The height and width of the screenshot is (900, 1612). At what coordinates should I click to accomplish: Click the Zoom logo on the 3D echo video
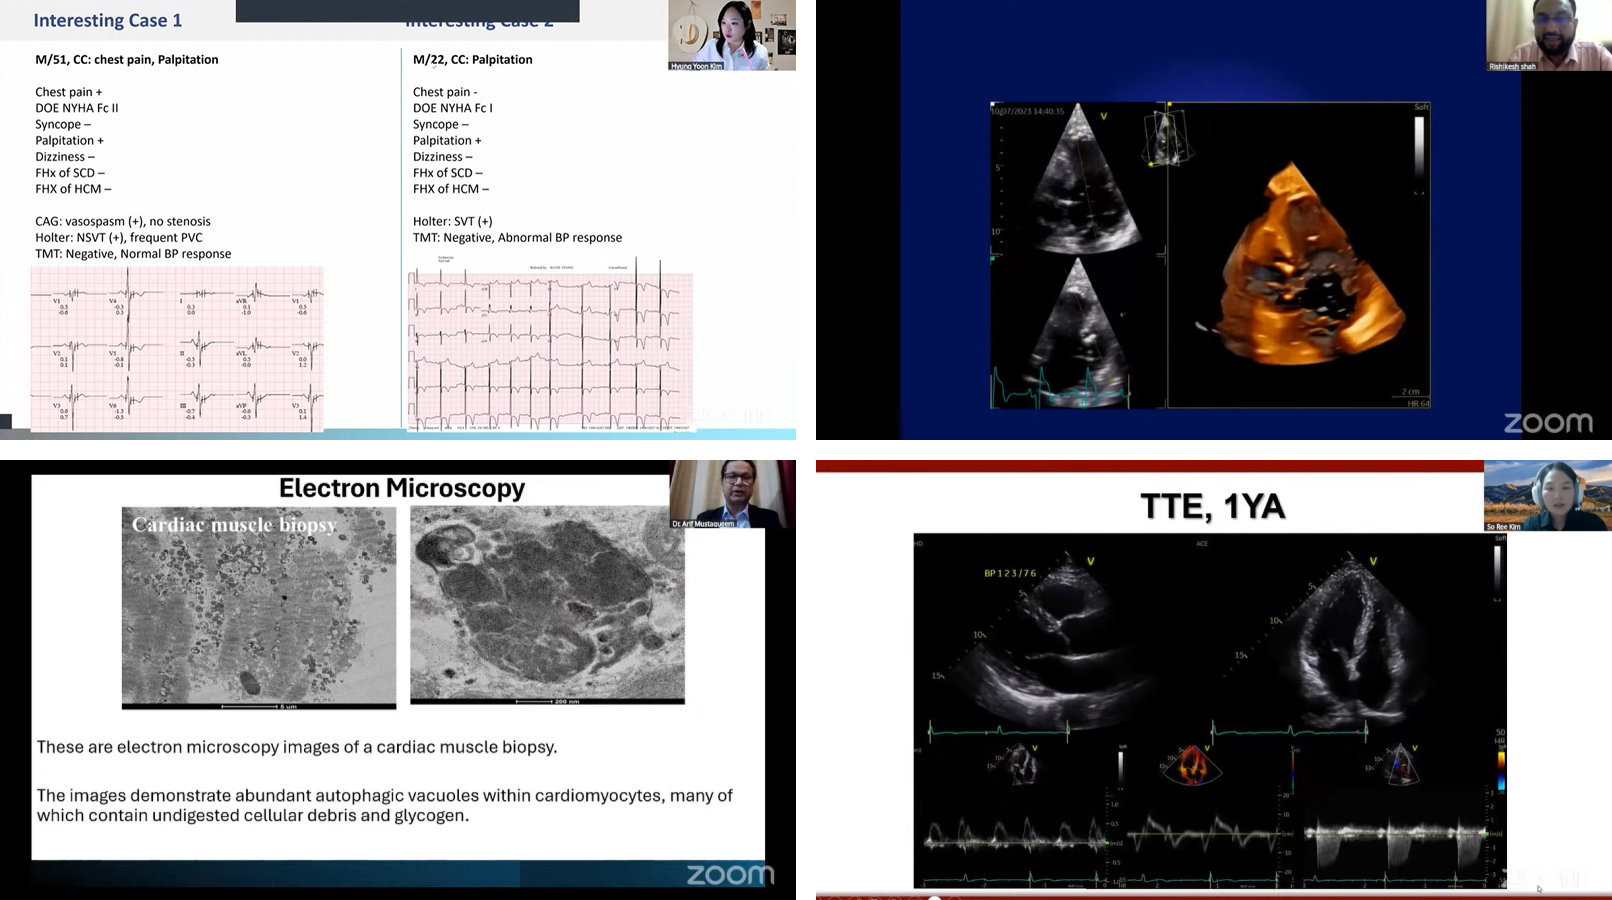(x=1547, y=423)
